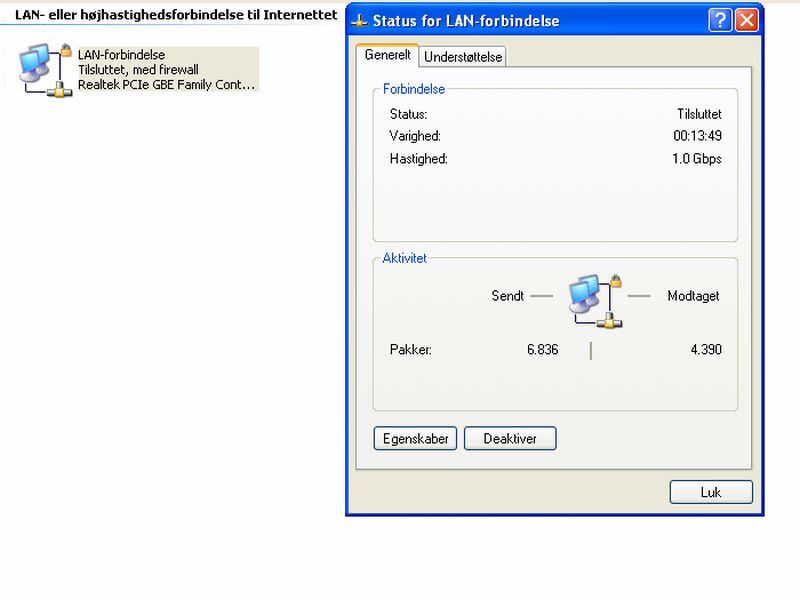Switch to the Understøttelse tab
Image resolution: width=800 pixels, height=600 pixels.
click(x=463, y=57)
